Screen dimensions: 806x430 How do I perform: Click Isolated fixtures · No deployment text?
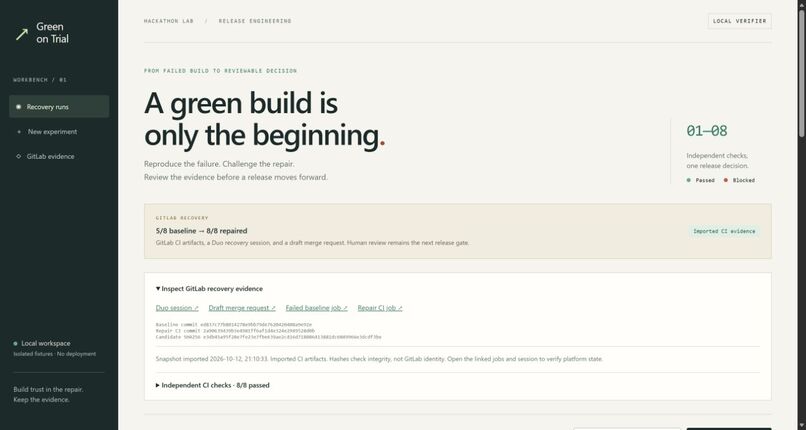pyautogui.click(x=54, y=354)
